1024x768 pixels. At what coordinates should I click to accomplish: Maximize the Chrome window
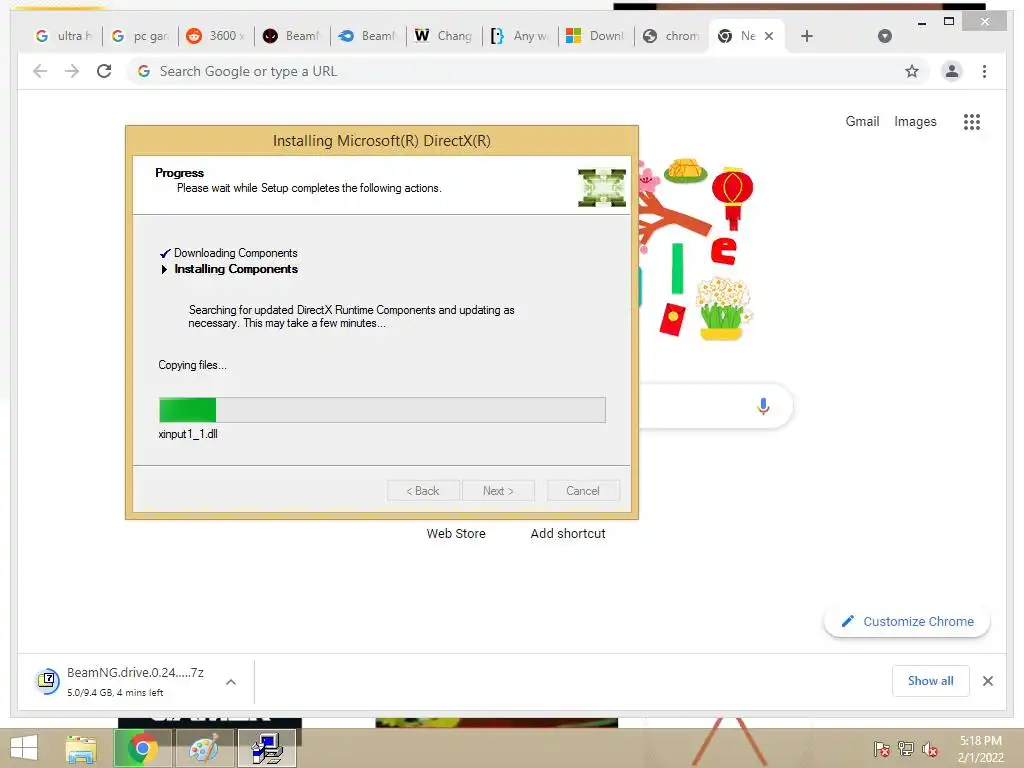point(949,22)
